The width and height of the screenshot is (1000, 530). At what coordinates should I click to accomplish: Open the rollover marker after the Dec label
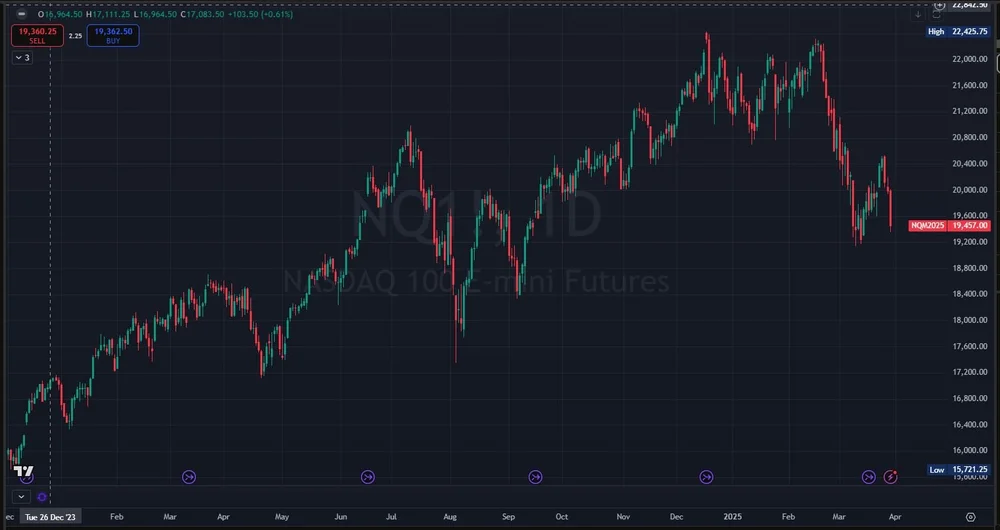706,476
